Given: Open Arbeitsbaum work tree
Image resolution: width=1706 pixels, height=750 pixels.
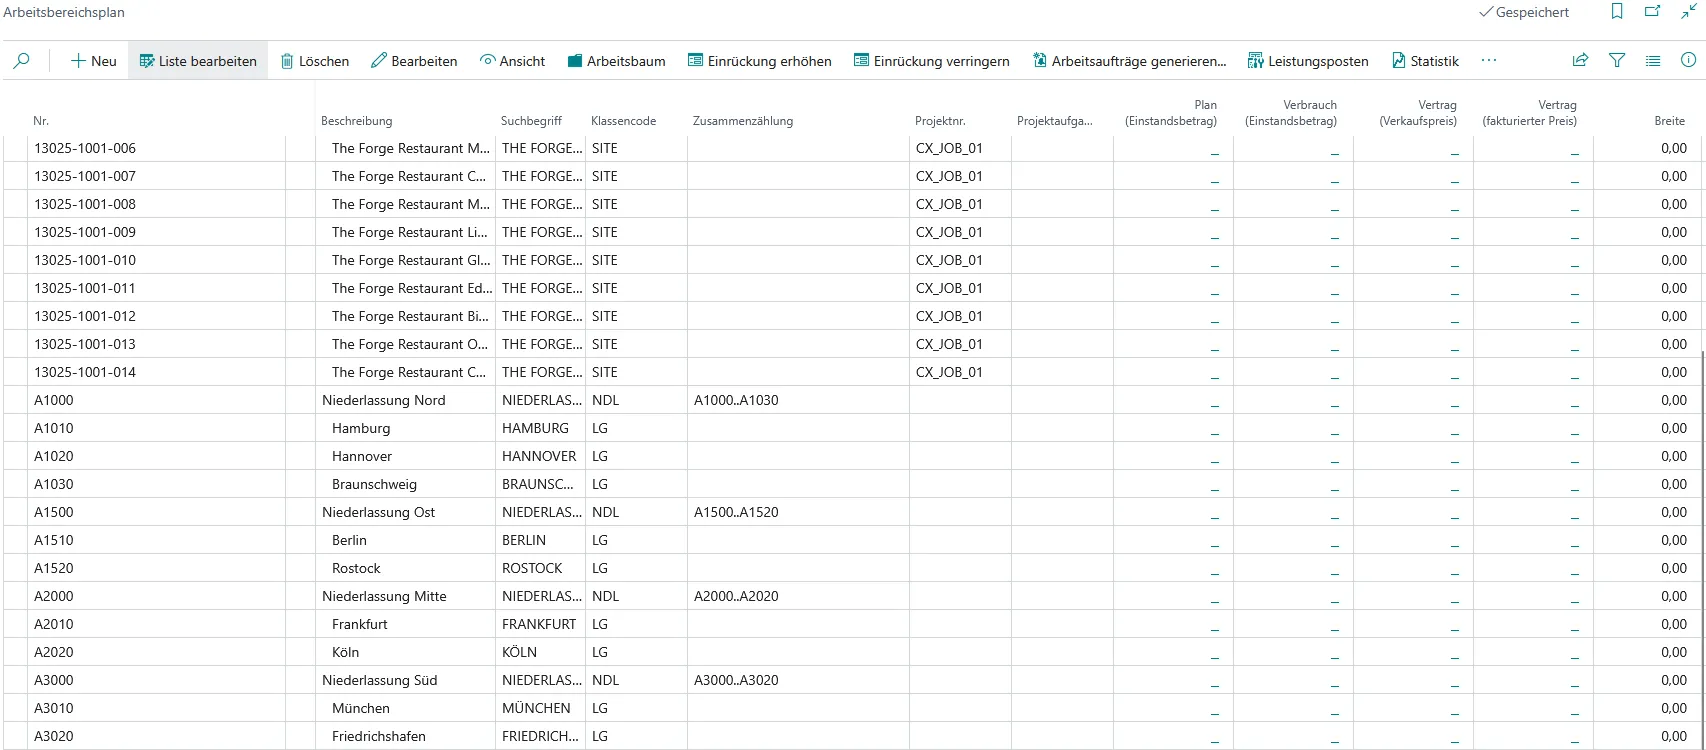Looking at the screenshot, I should (616, 61).
